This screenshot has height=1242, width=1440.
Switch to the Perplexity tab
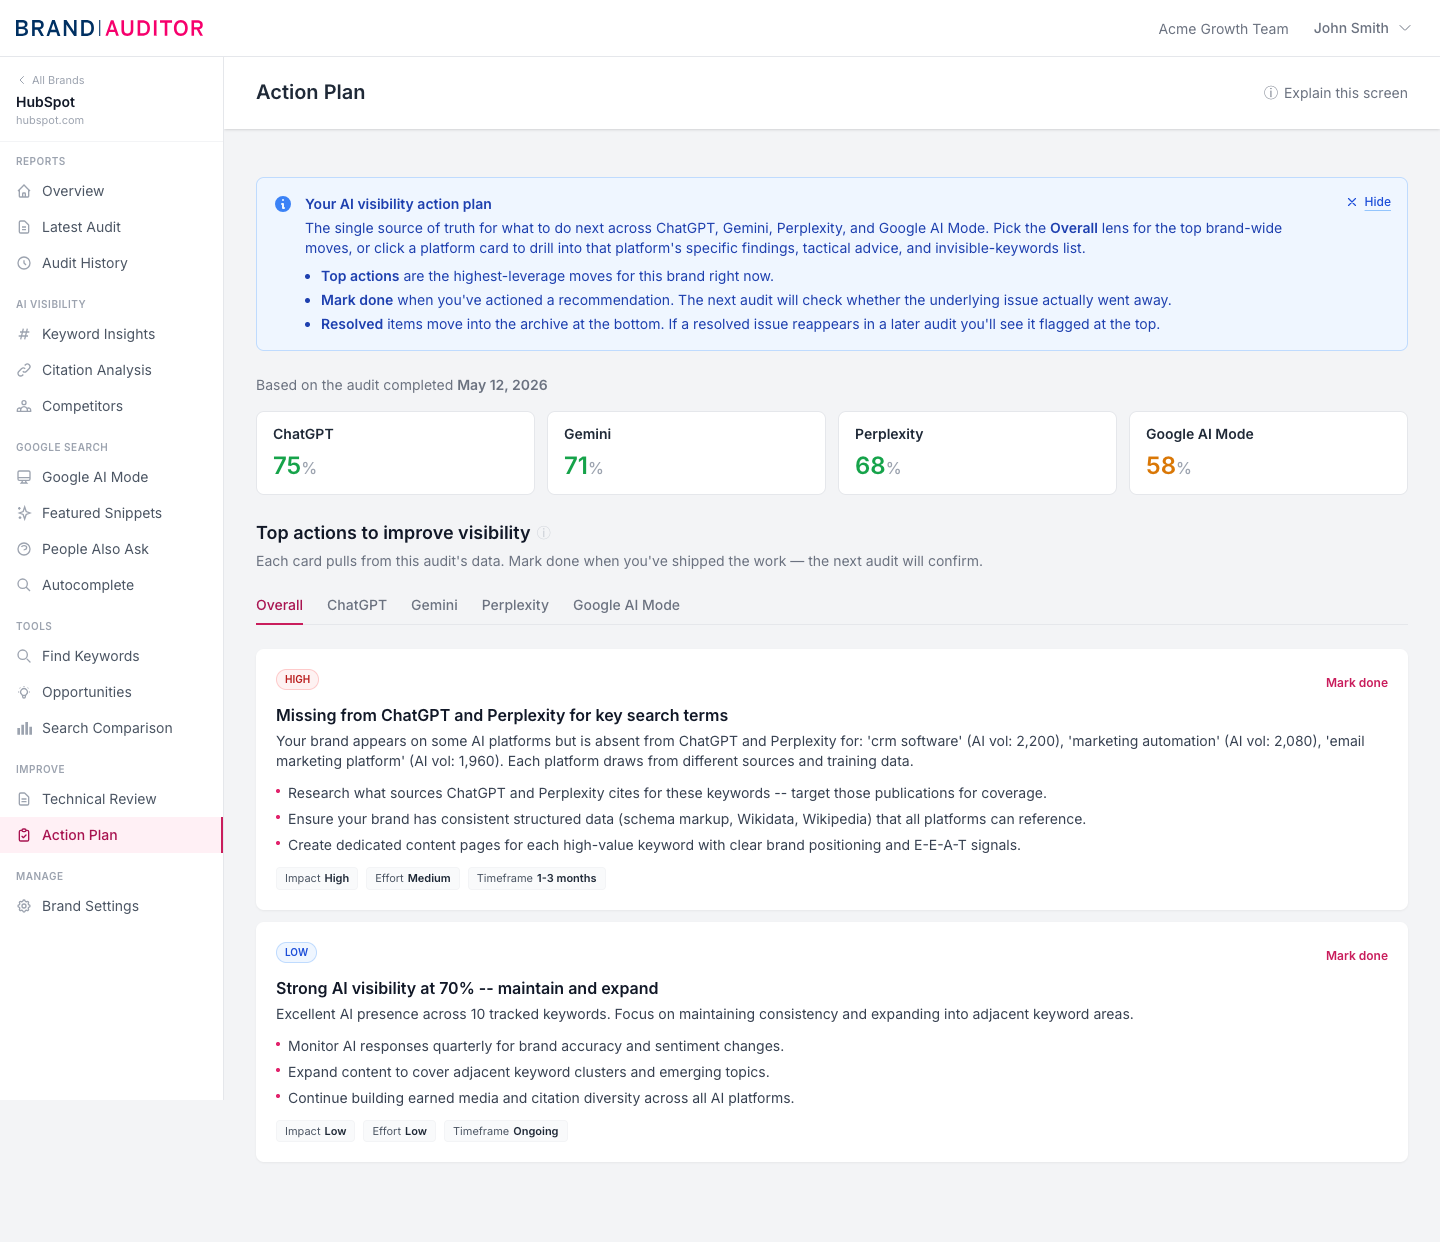pyautogui.click(x=515, y=605)
